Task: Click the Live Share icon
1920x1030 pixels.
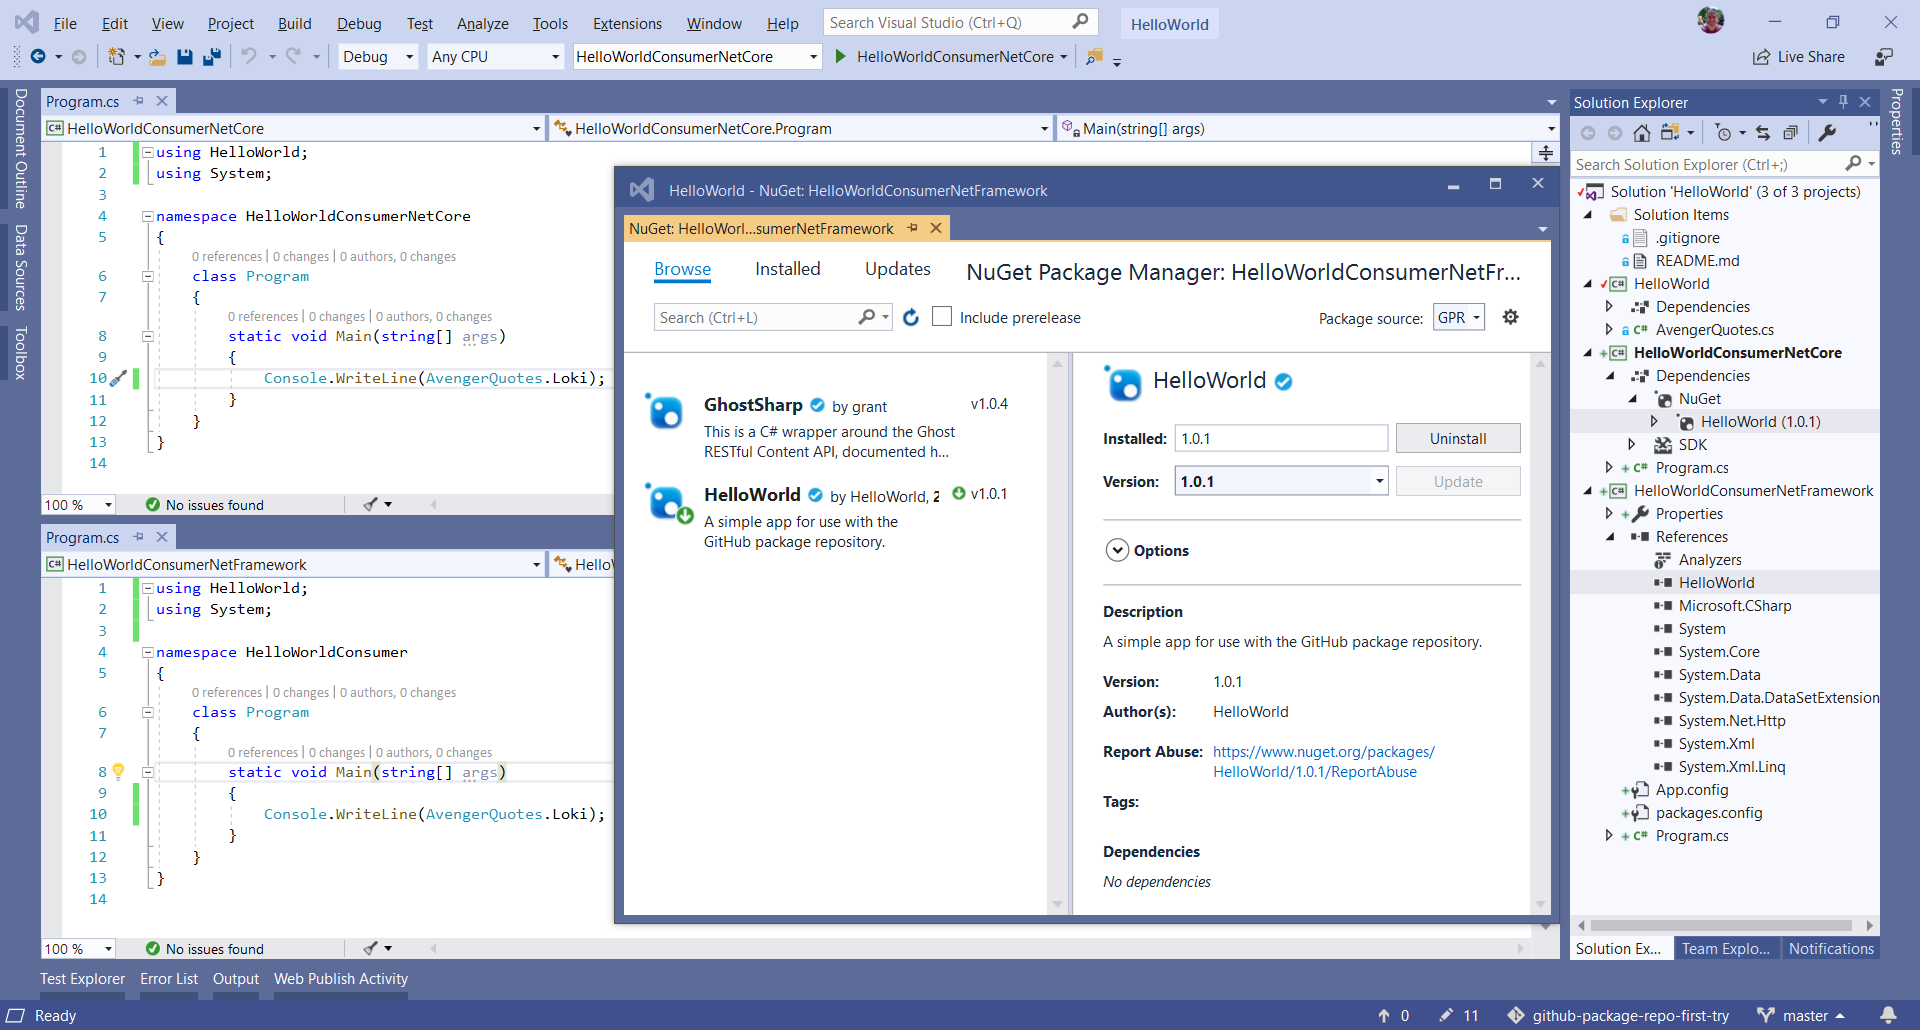Action: click(1761, 57)
